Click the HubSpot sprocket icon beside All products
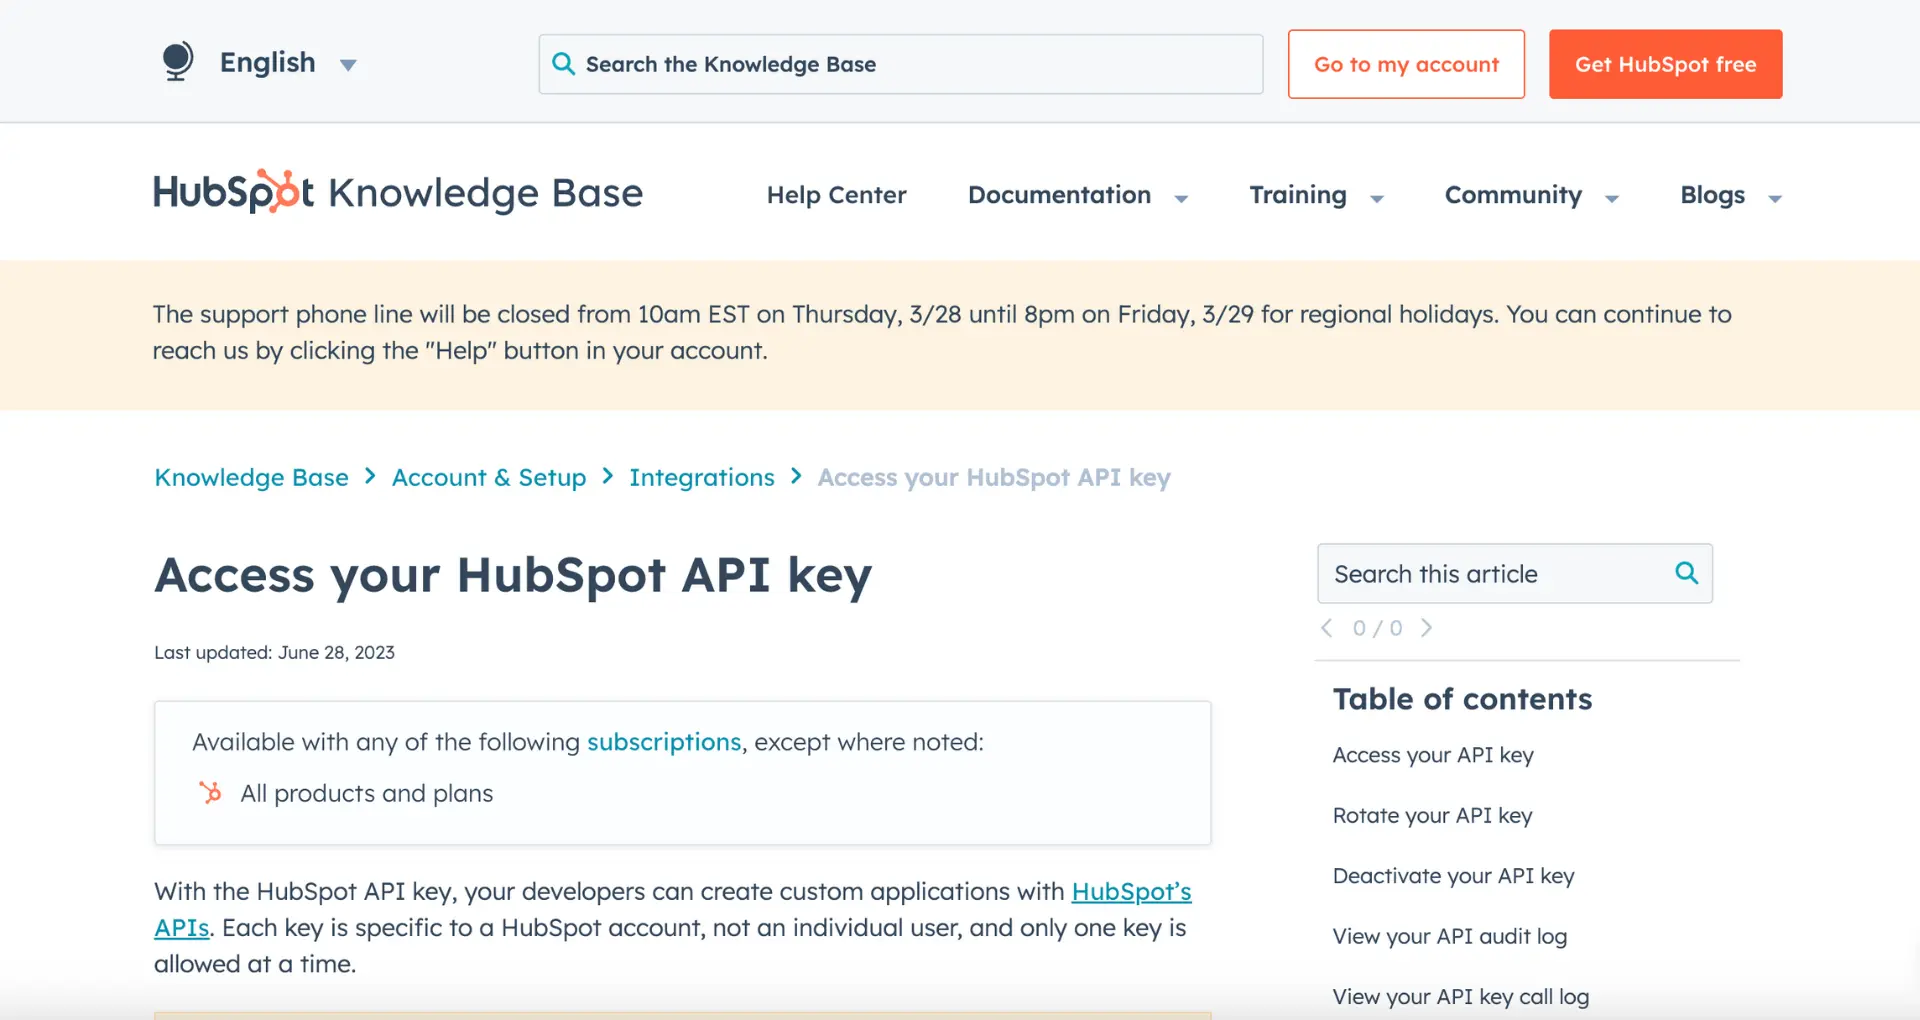Image resolution: width=1920 pixels, height=1020 pixels. click(210, 793)
